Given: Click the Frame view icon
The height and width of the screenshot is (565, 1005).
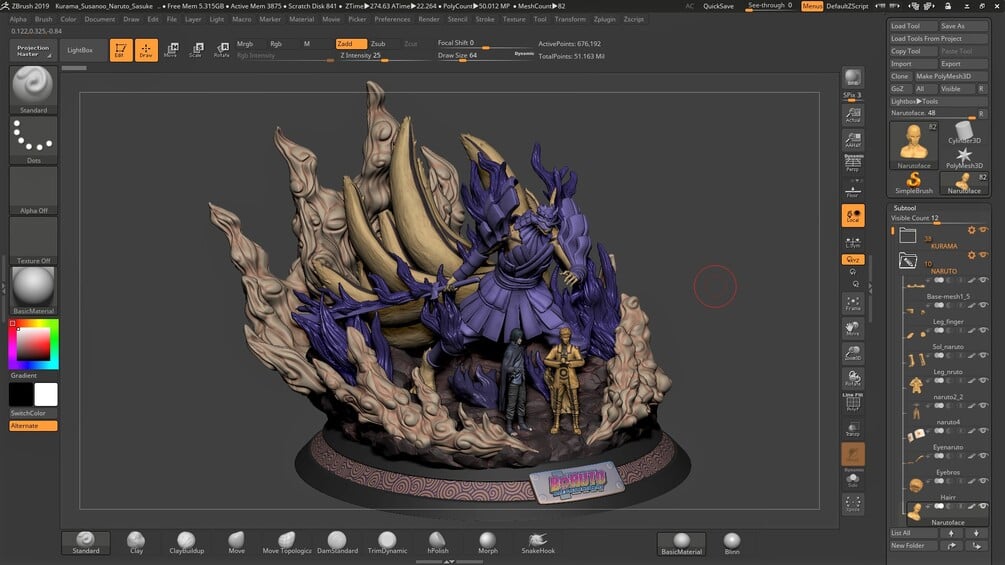Looking at the screenshot, I should [x=853, y=303].
